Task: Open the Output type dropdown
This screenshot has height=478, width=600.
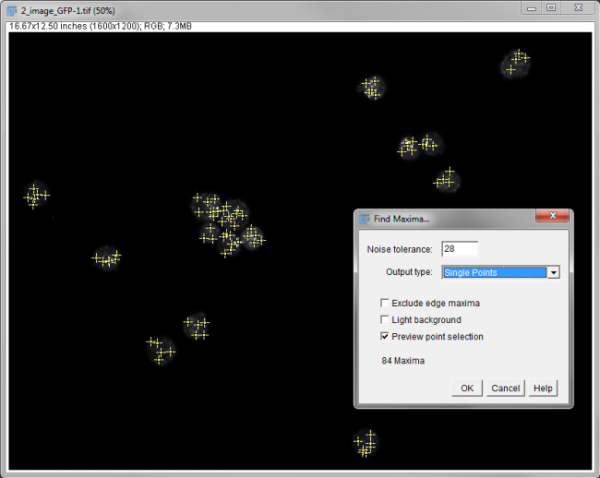Action: pos(552,272)
